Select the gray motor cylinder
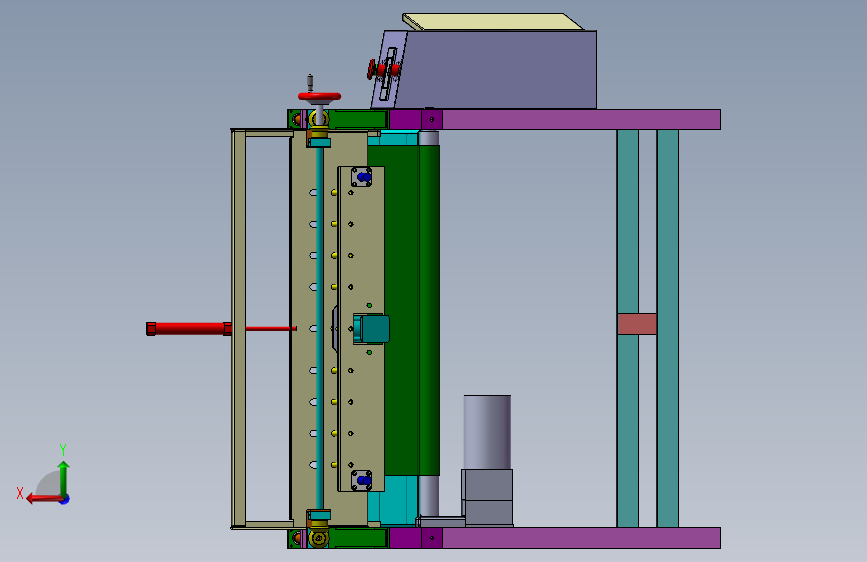This screenshot has height=562, width=867. click(x=487, y=432)
